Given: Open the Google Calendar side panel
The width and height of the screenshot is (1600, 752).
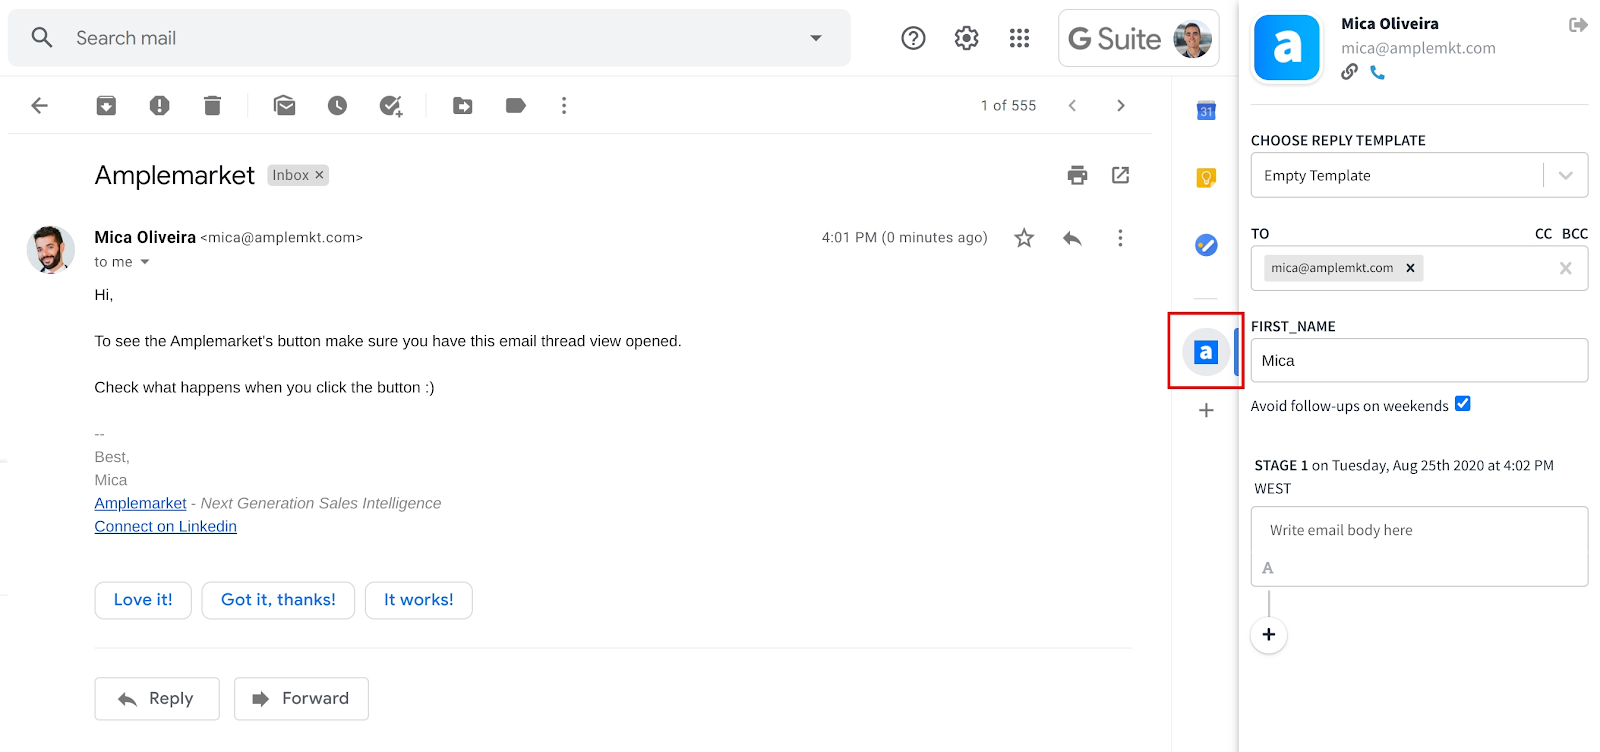Looking at the screenshot, I should click(x=1206, y=110).
